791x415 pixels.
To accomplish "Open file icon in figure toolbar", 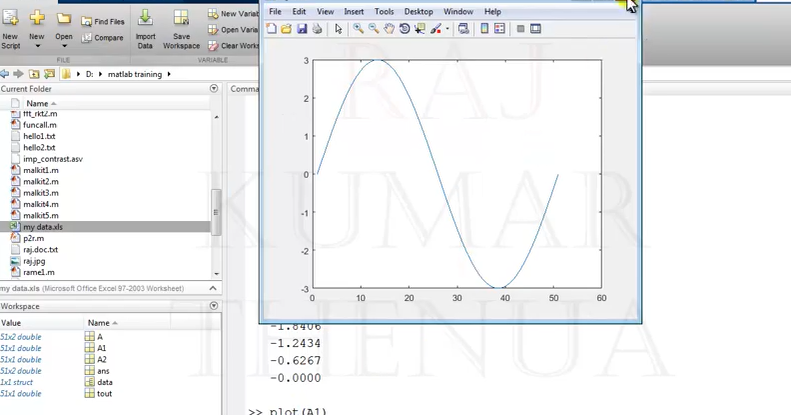I will pos(286,29).
